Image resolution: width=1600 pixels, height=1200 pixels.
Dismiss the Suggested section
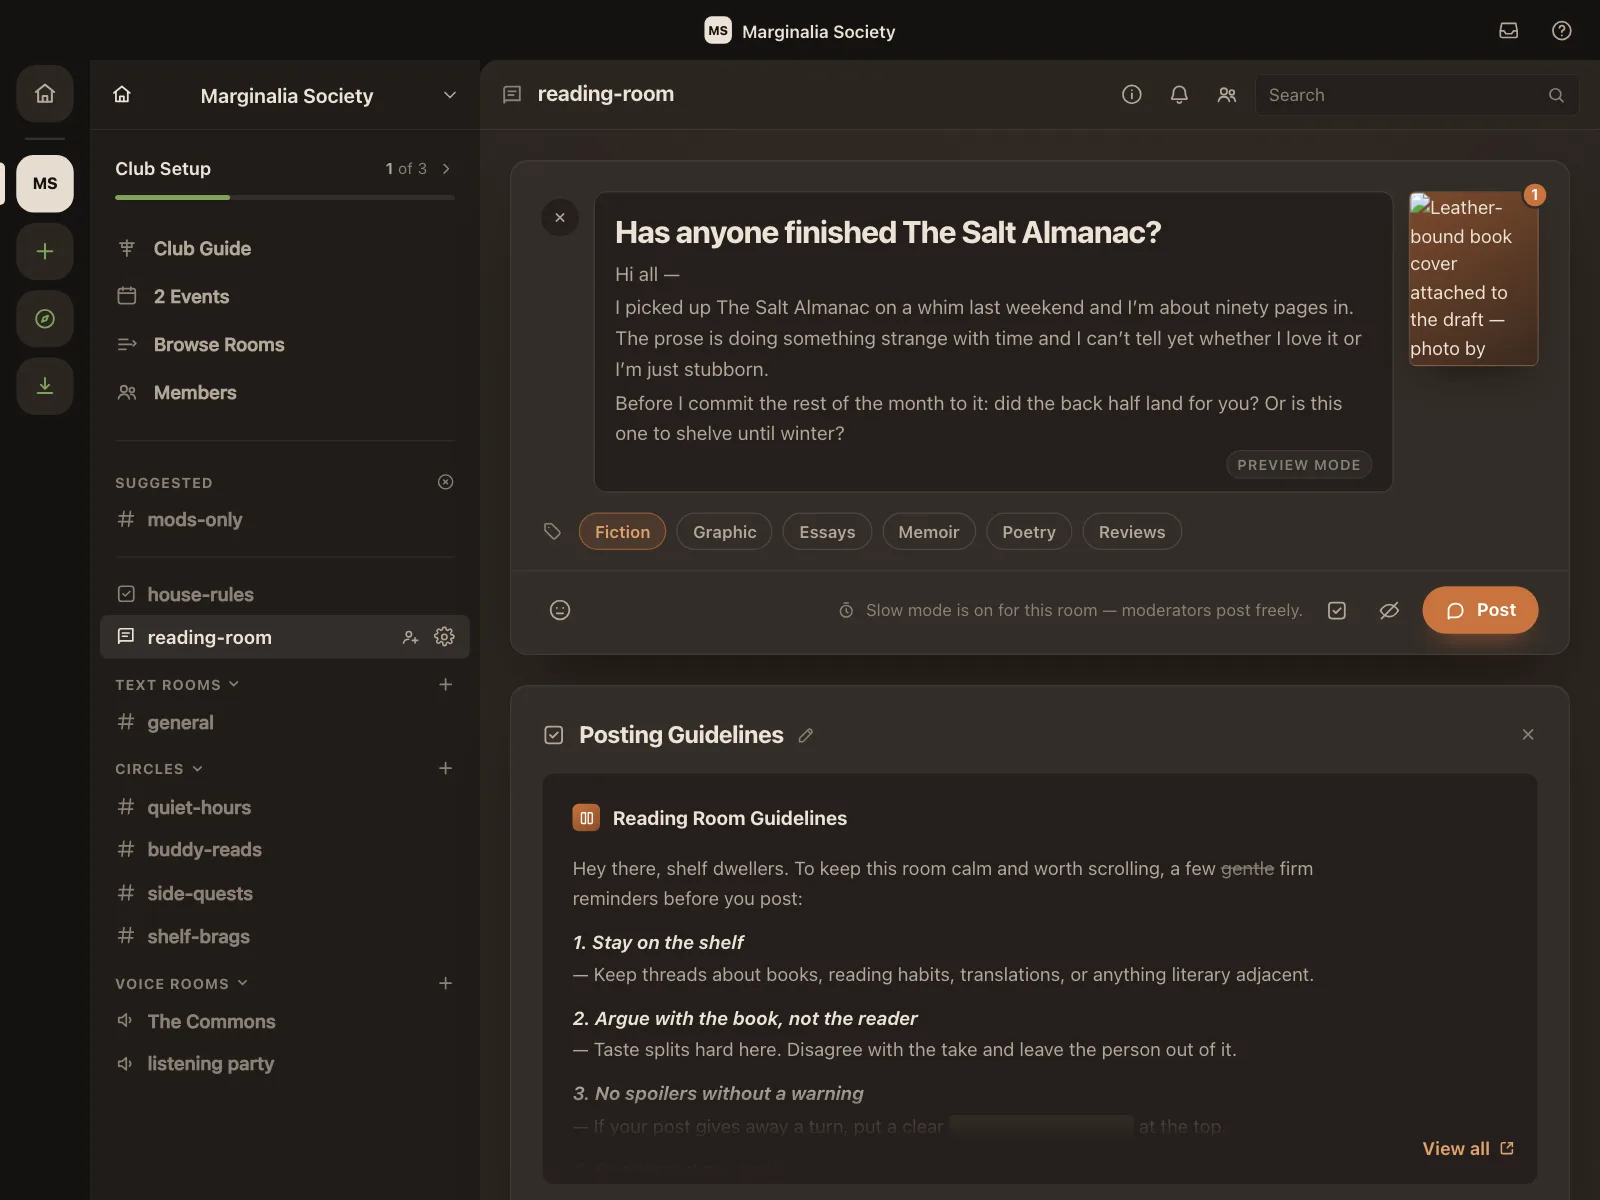point(446,482)
